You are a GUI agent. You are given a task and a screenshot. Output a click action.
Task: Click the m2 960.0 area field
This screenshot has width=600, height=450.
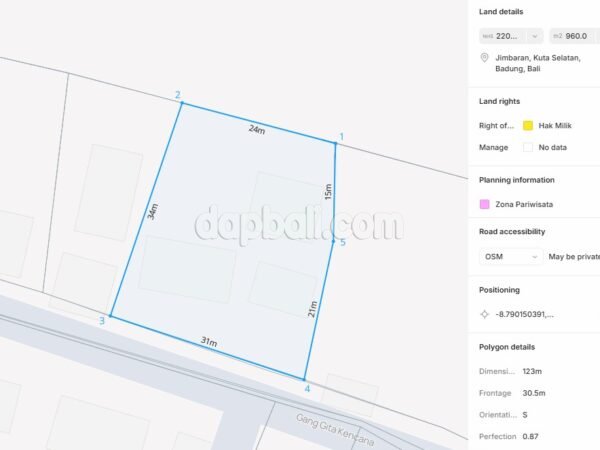click(574, 36)
